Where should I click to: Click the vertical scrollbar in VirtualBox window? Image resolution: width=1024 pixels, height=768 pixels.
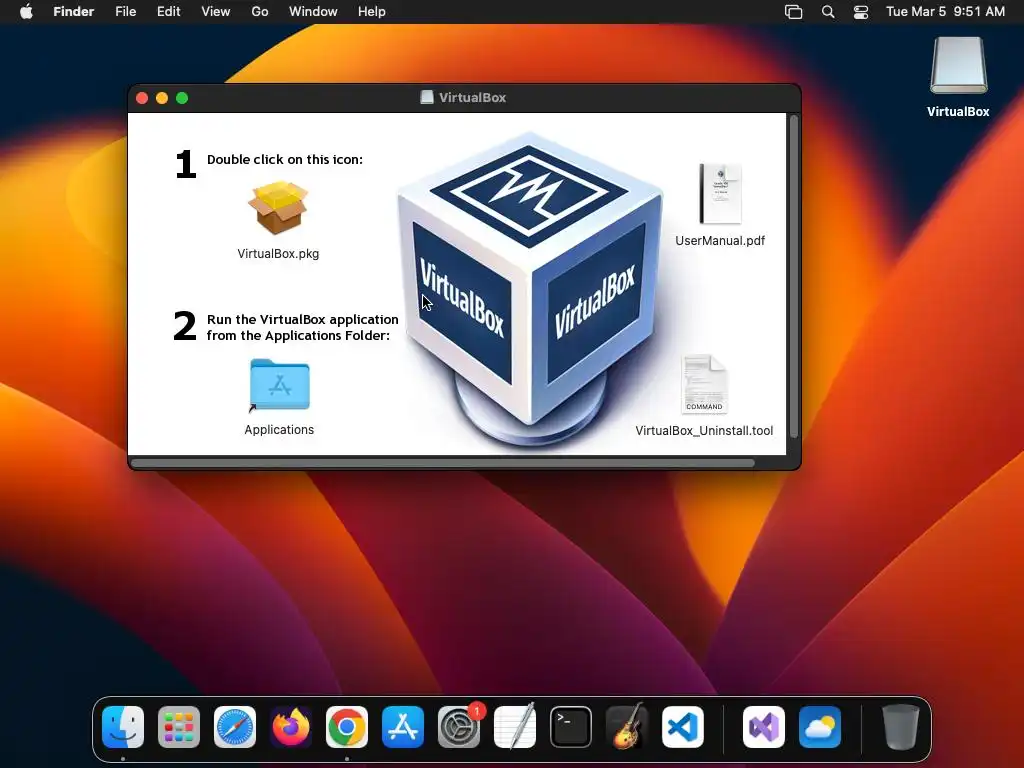[x=794, y=276]
